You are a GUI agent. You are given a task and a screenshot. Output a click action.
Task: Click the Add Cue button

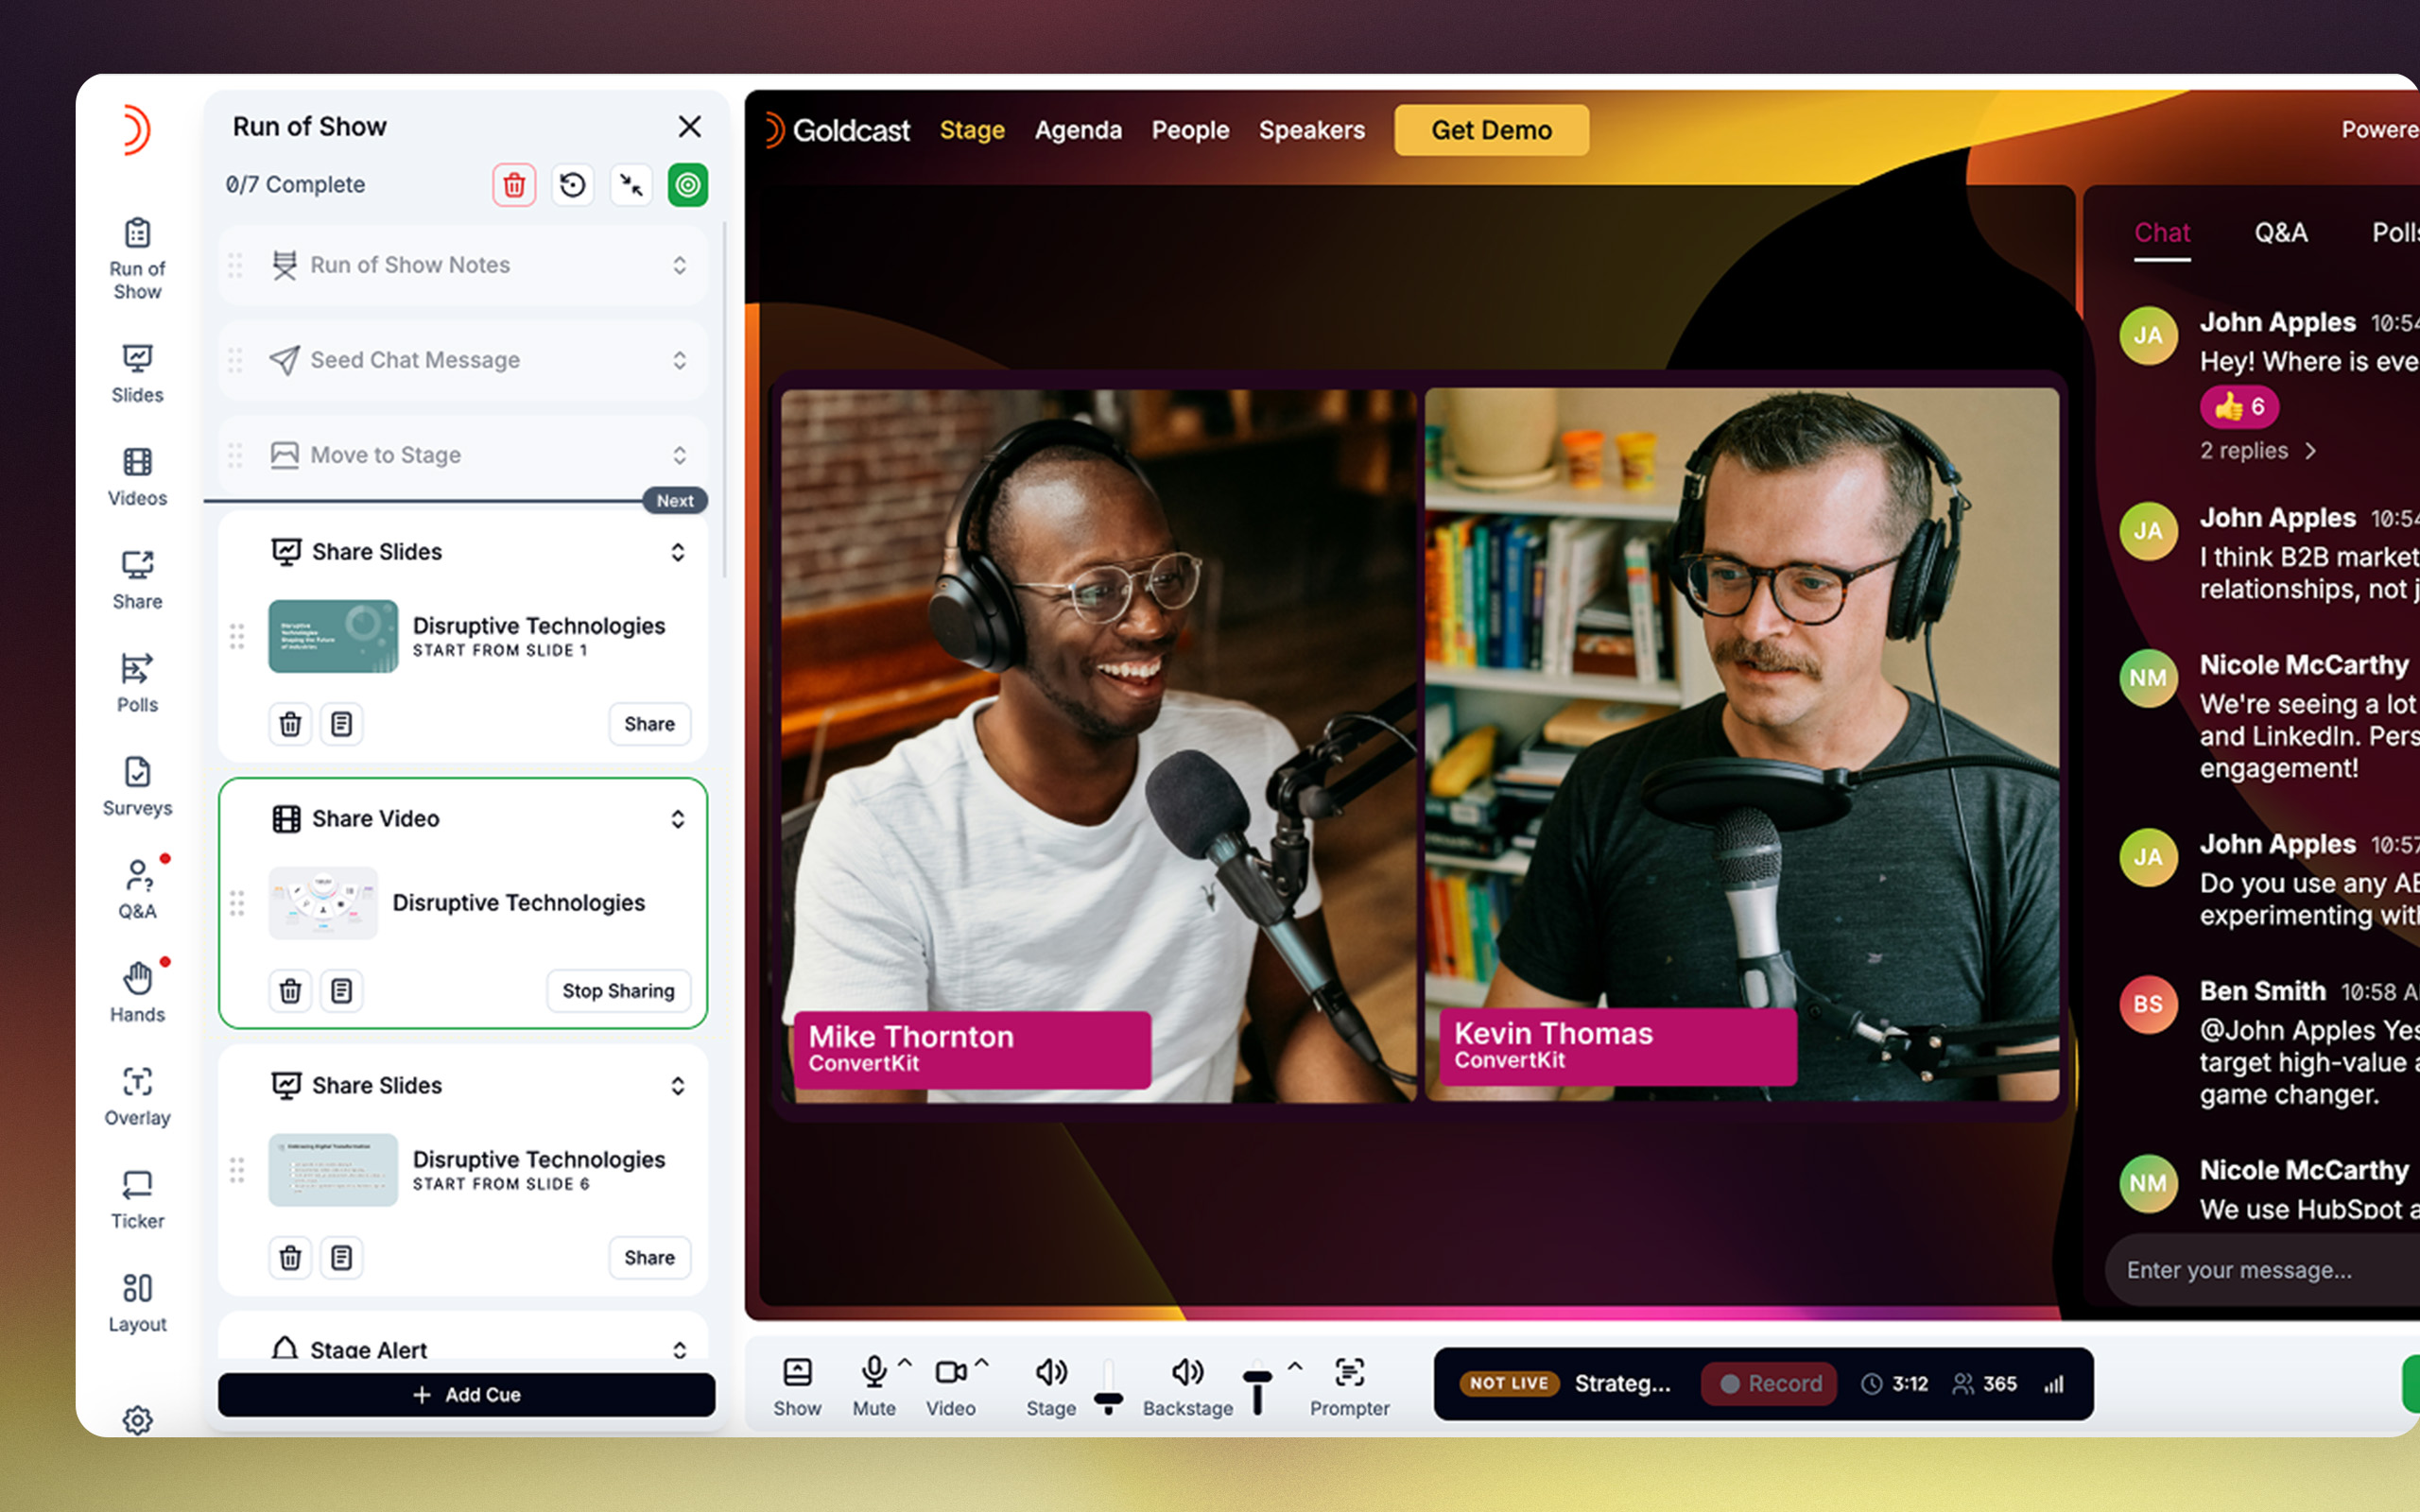(466, 1394)
